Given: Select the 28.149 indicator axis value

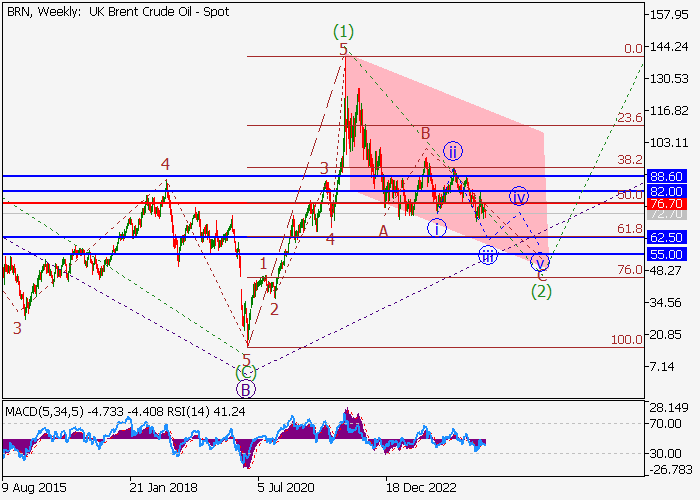Looking at the screenshot, I should pos(669,407).
